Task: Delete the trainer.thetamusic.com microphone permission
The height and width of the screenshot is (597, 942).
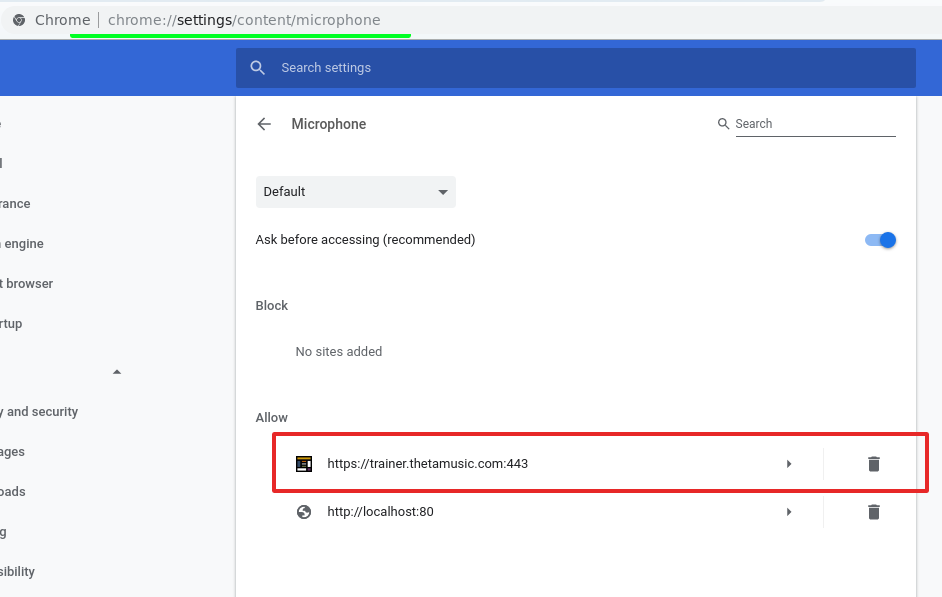Action: point(873,463)
